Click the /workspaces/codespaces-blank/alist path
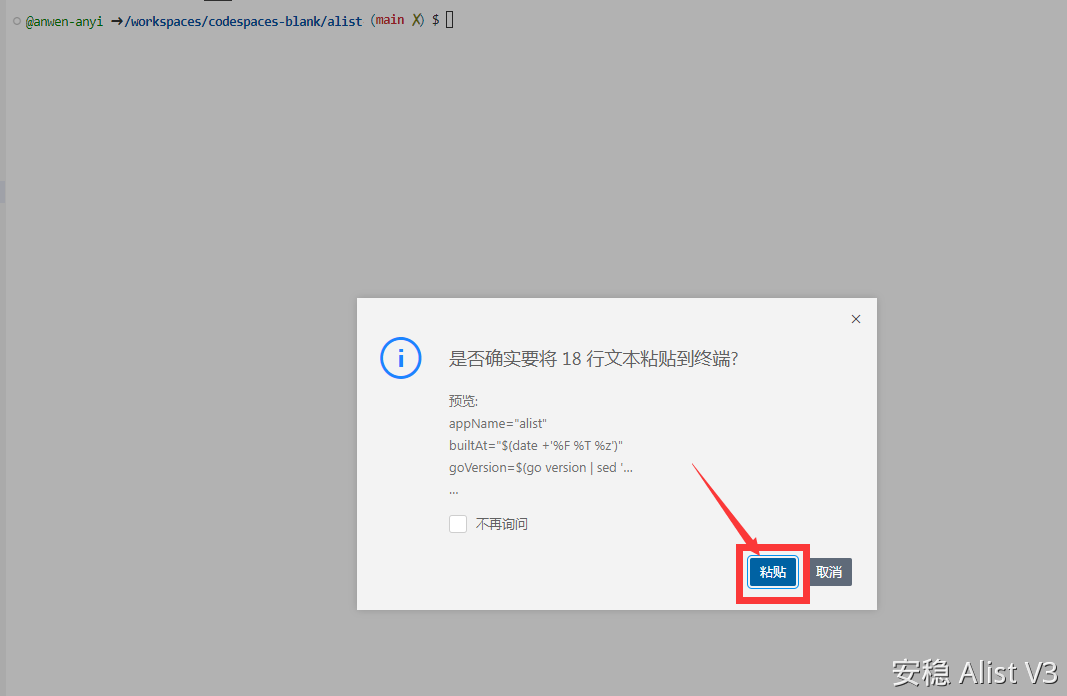 tap(244, 20)
